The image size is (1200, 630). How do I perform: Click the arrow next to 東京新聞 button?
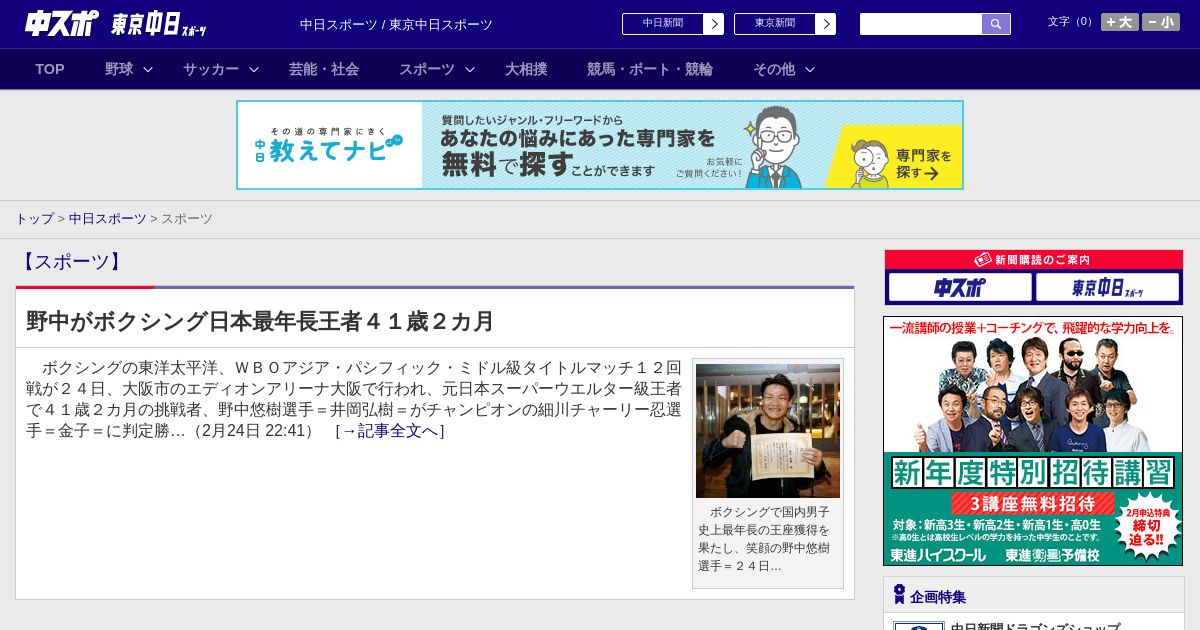pos(825,24)
